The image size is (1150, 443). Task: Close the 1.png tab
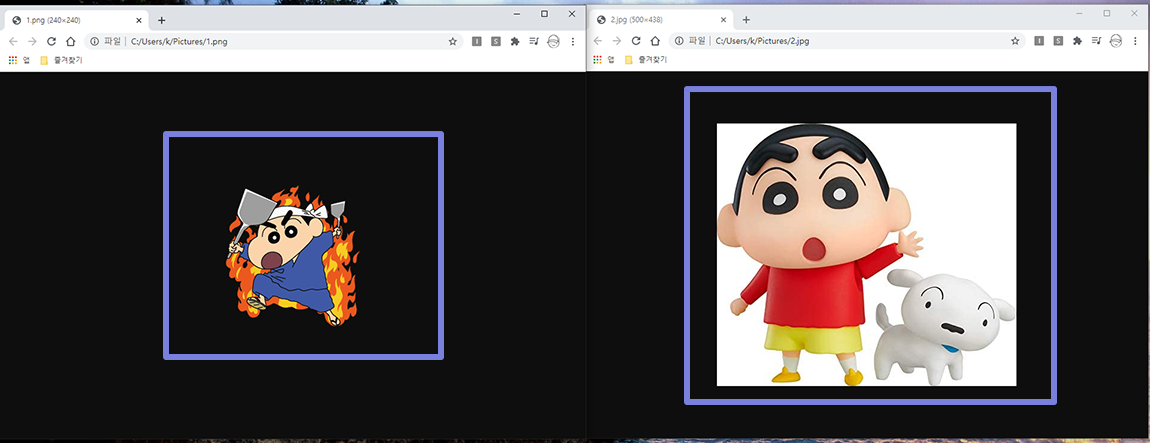click(x=139, y=21)
